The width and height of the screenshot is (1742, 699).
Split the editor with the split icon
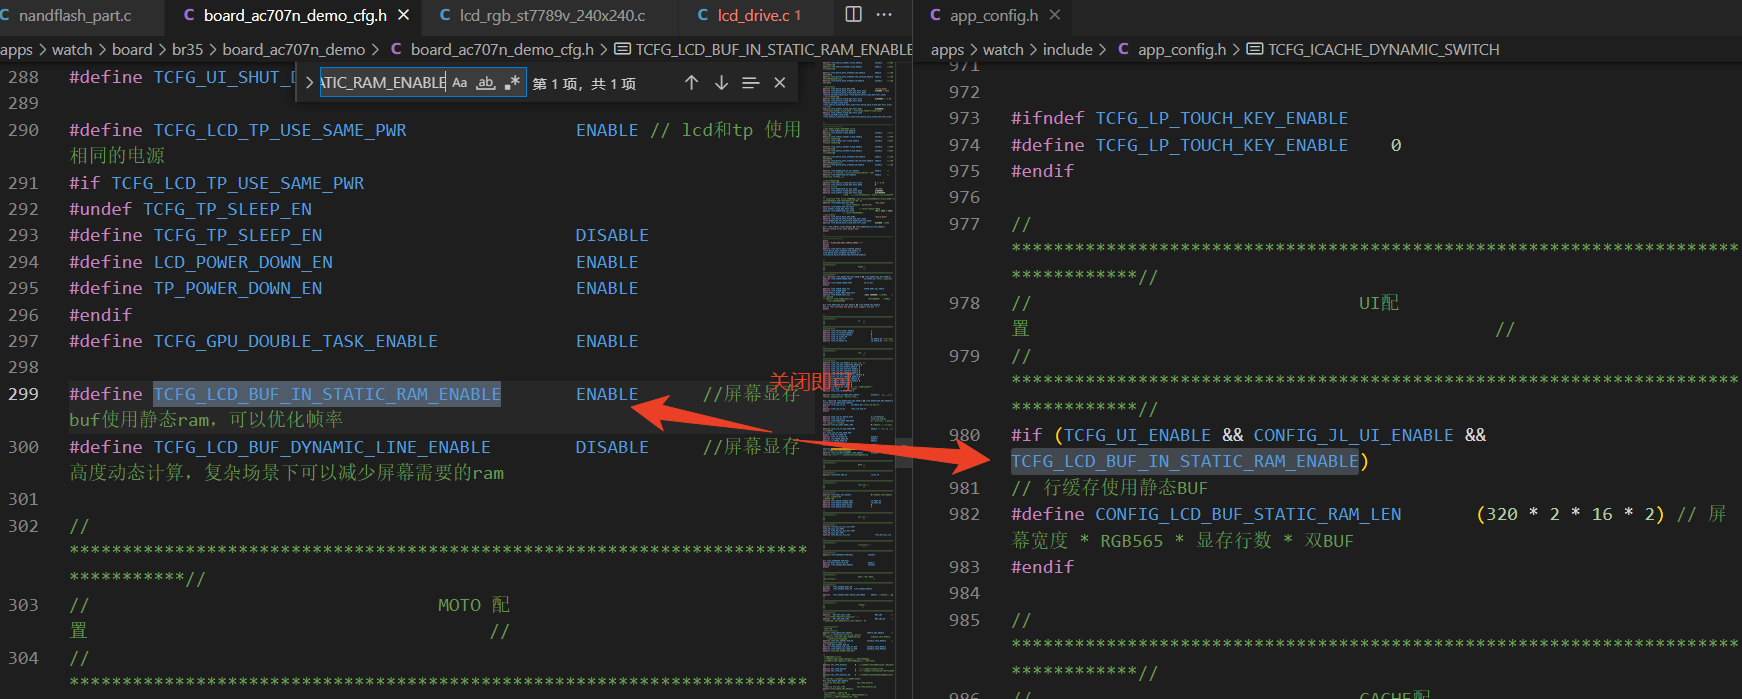point(853,15)
